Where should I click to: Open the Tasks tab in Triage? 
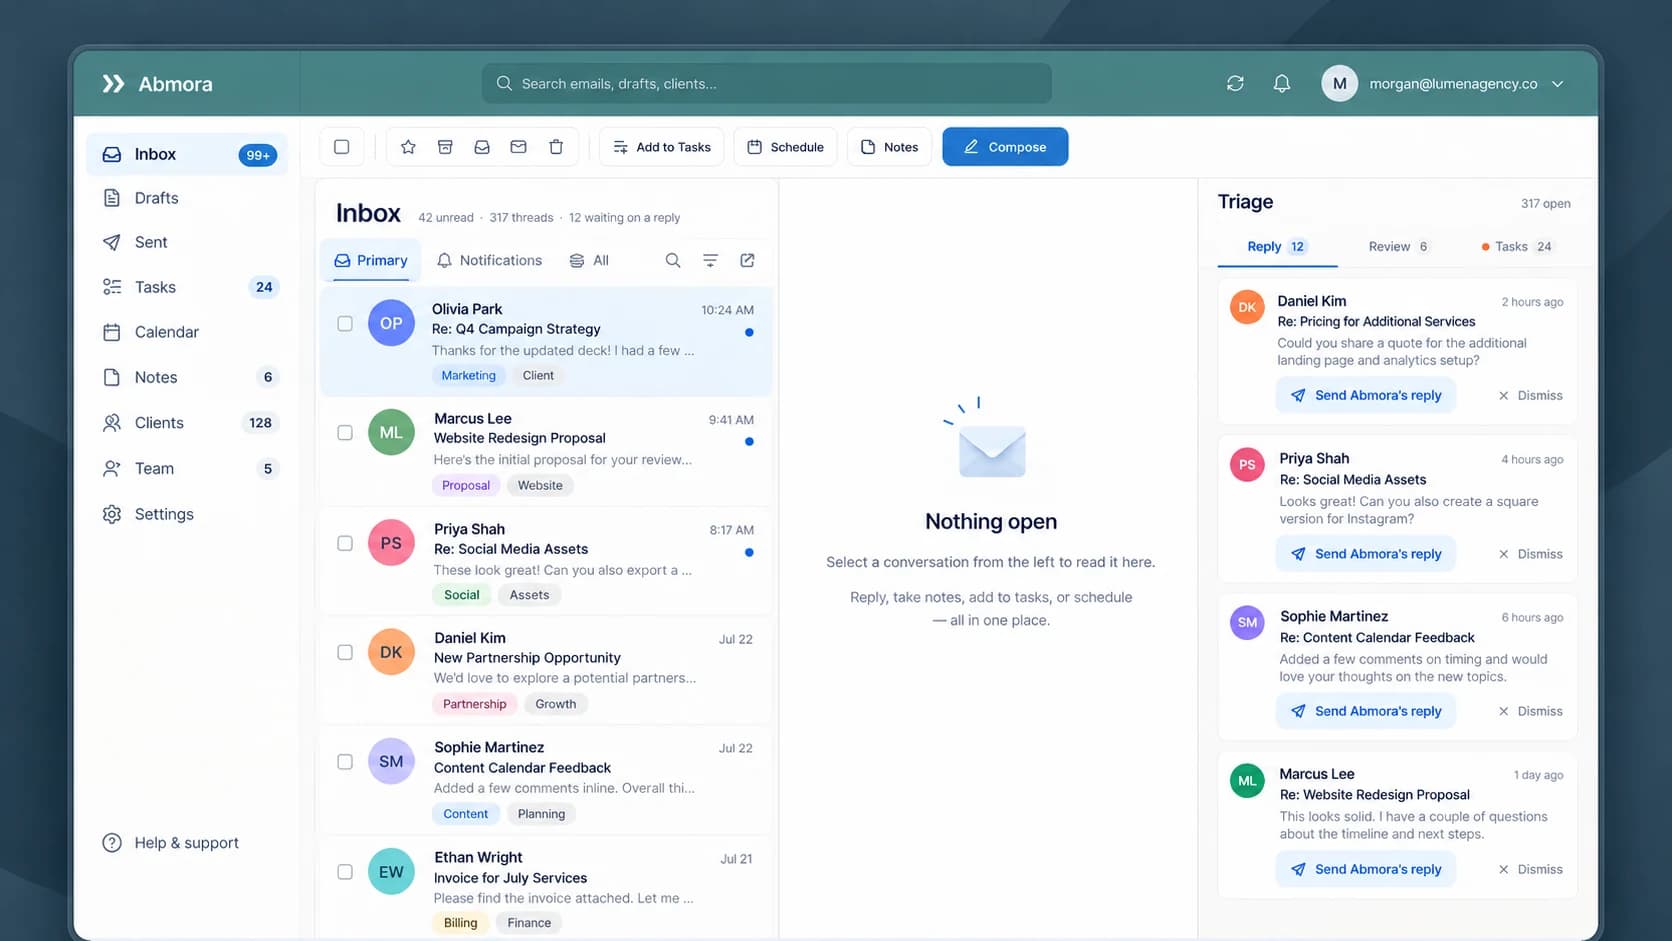coord(1517,247)
